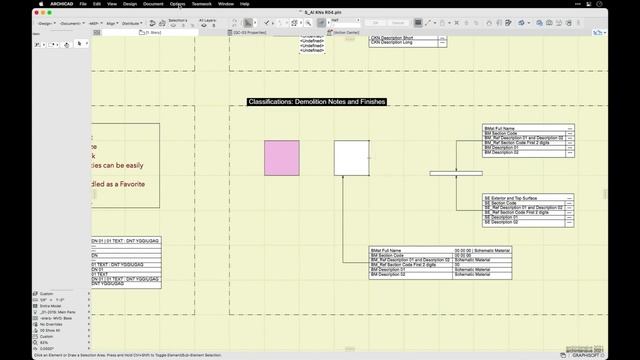Expand the Document toolbar dropdown
The width and height of the screenshot is (640, 360).
point(72,23)
